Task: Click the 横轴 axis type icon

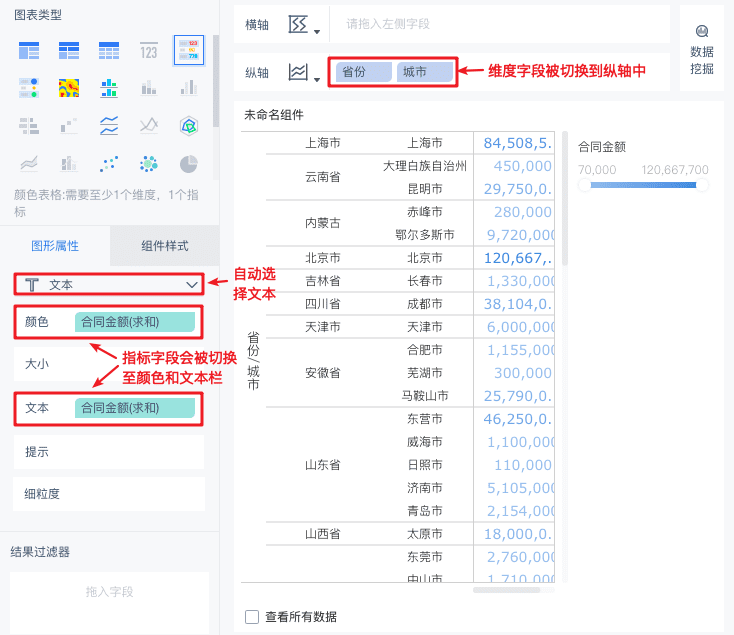Action: point(298,24)
